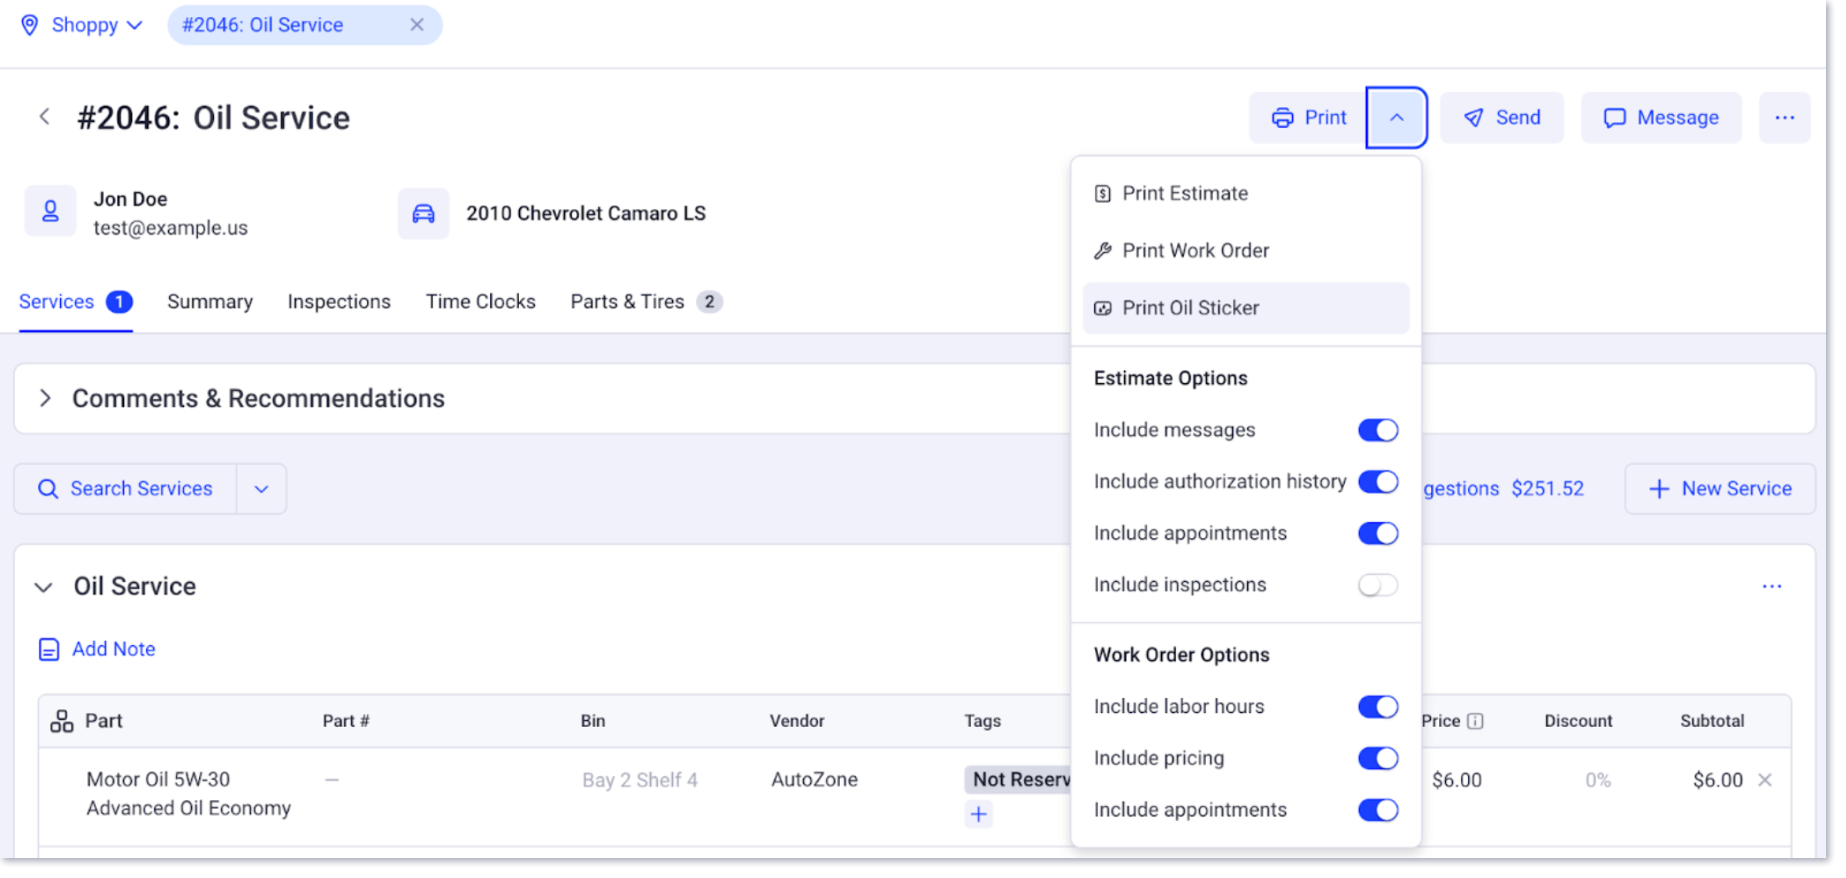Click the $6.00 subtotal value
The image size is (1846, 878).
point(1718,780)
